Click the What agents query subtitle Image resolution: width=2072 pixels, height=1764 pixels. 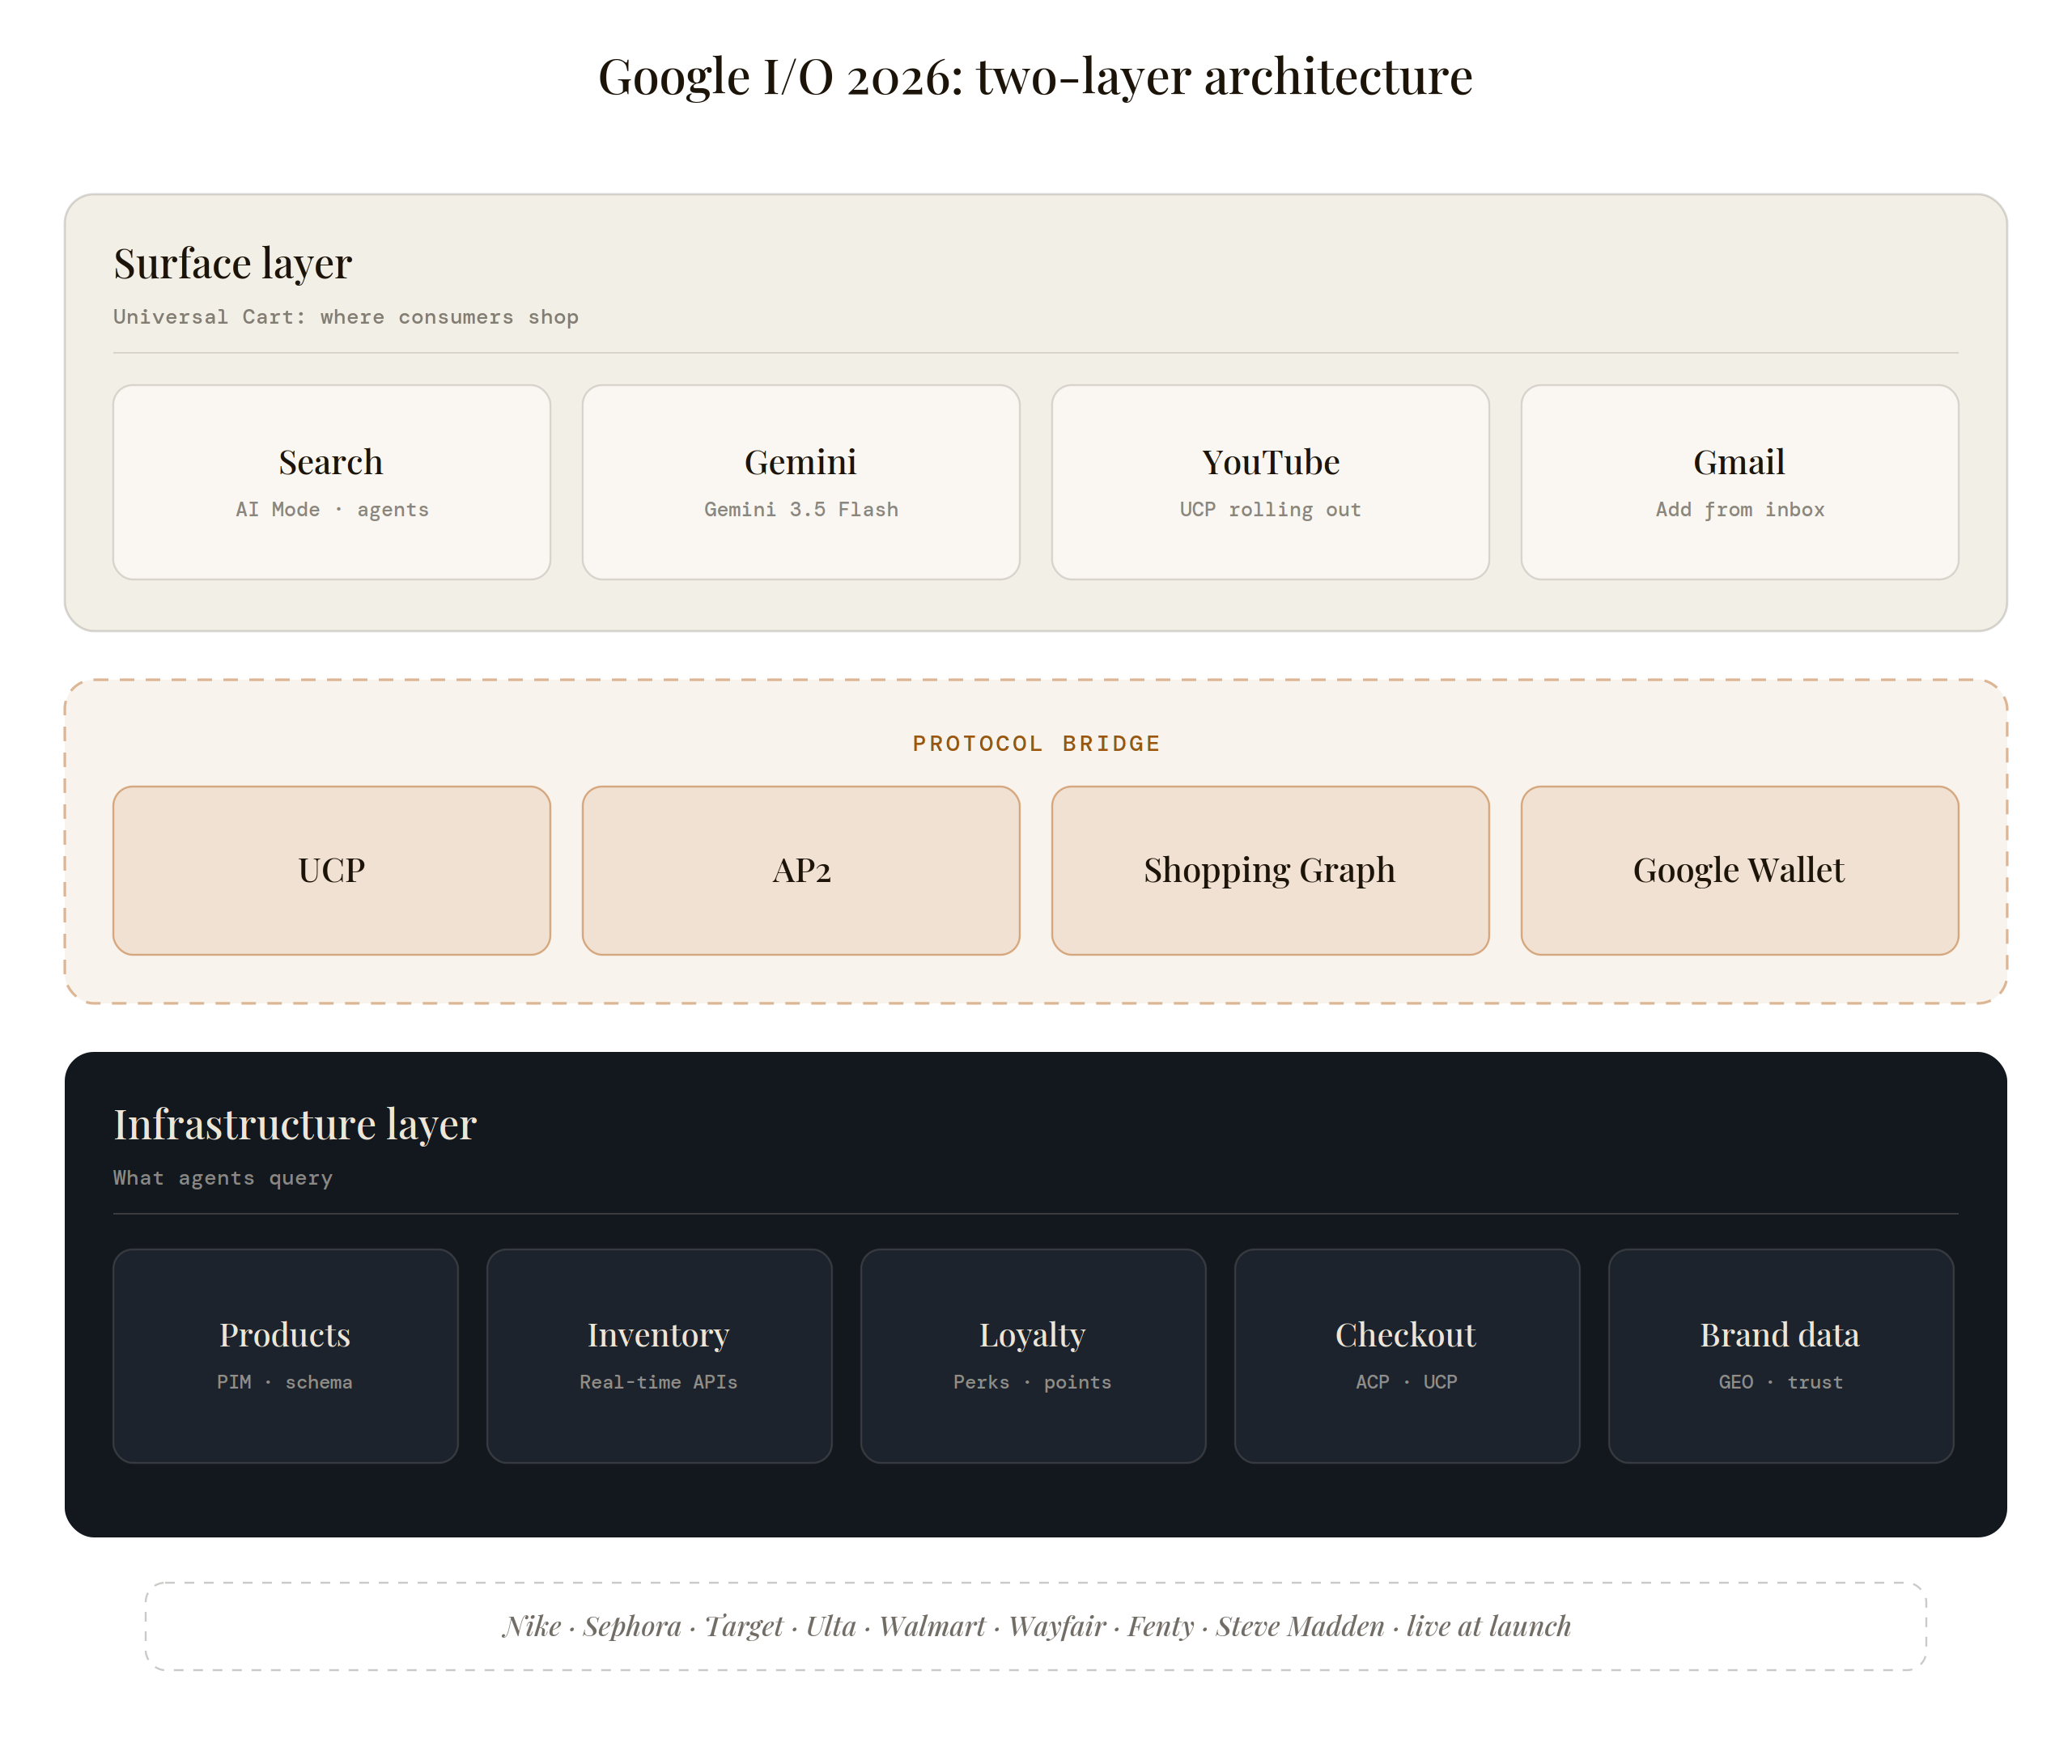pyautogui.click(x=223, y=1178)
